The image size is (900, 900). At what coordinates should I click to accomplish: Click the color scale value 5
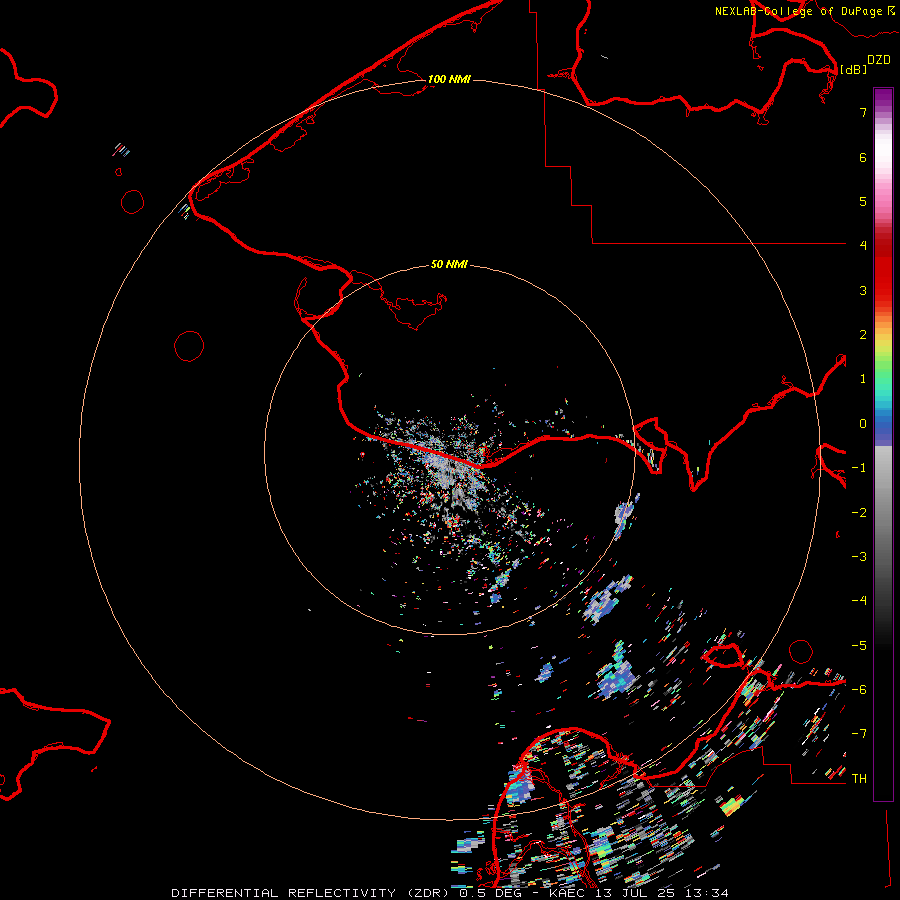pyautogui.click(x=863, y=201)
